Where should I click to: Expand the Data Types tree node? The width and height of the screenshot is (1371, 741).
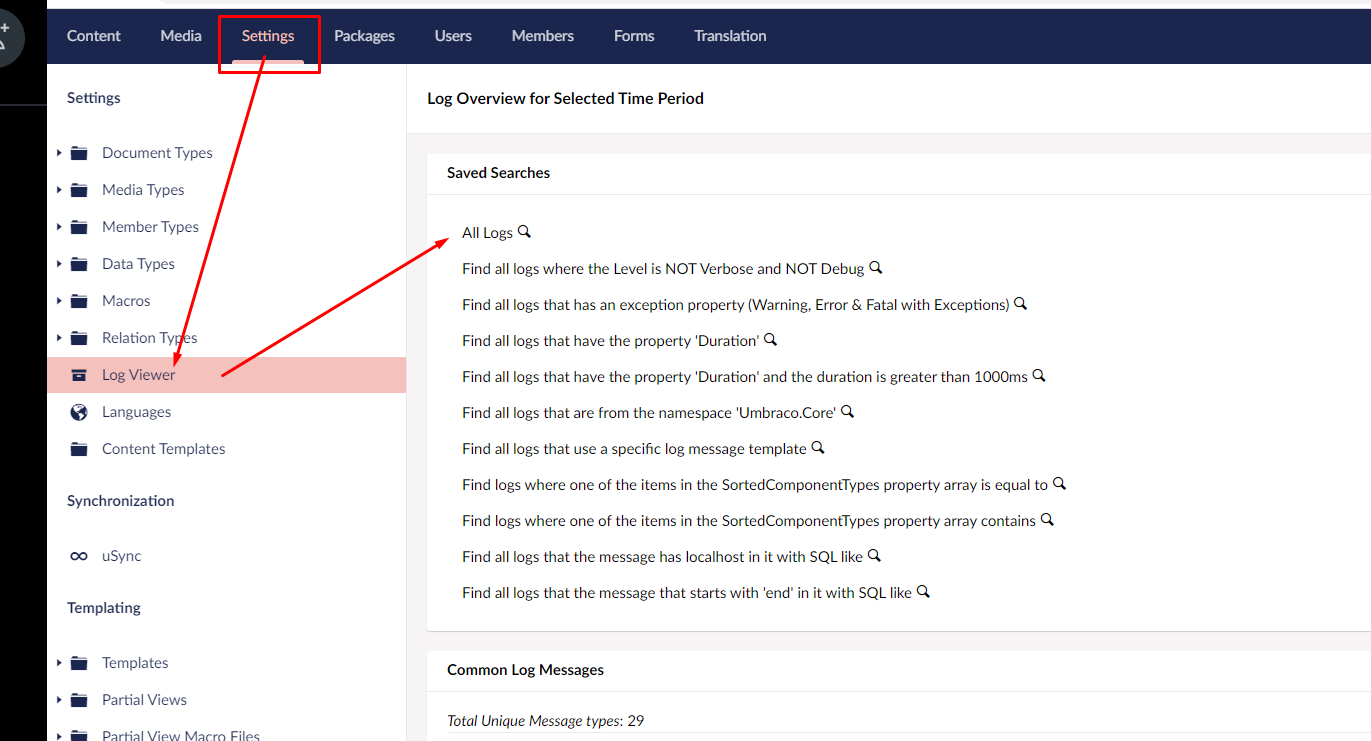click(x=59, y=264)
